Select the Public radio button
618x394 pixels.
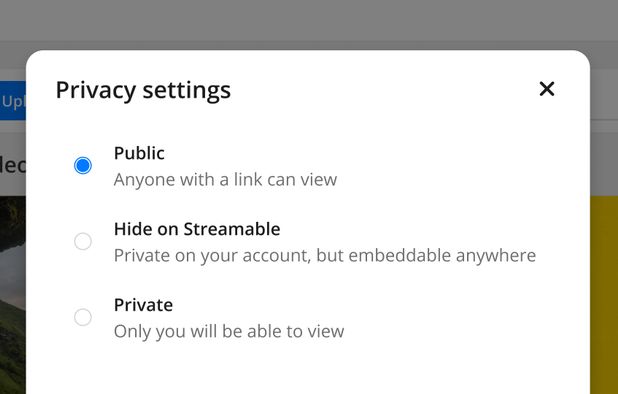83,165
